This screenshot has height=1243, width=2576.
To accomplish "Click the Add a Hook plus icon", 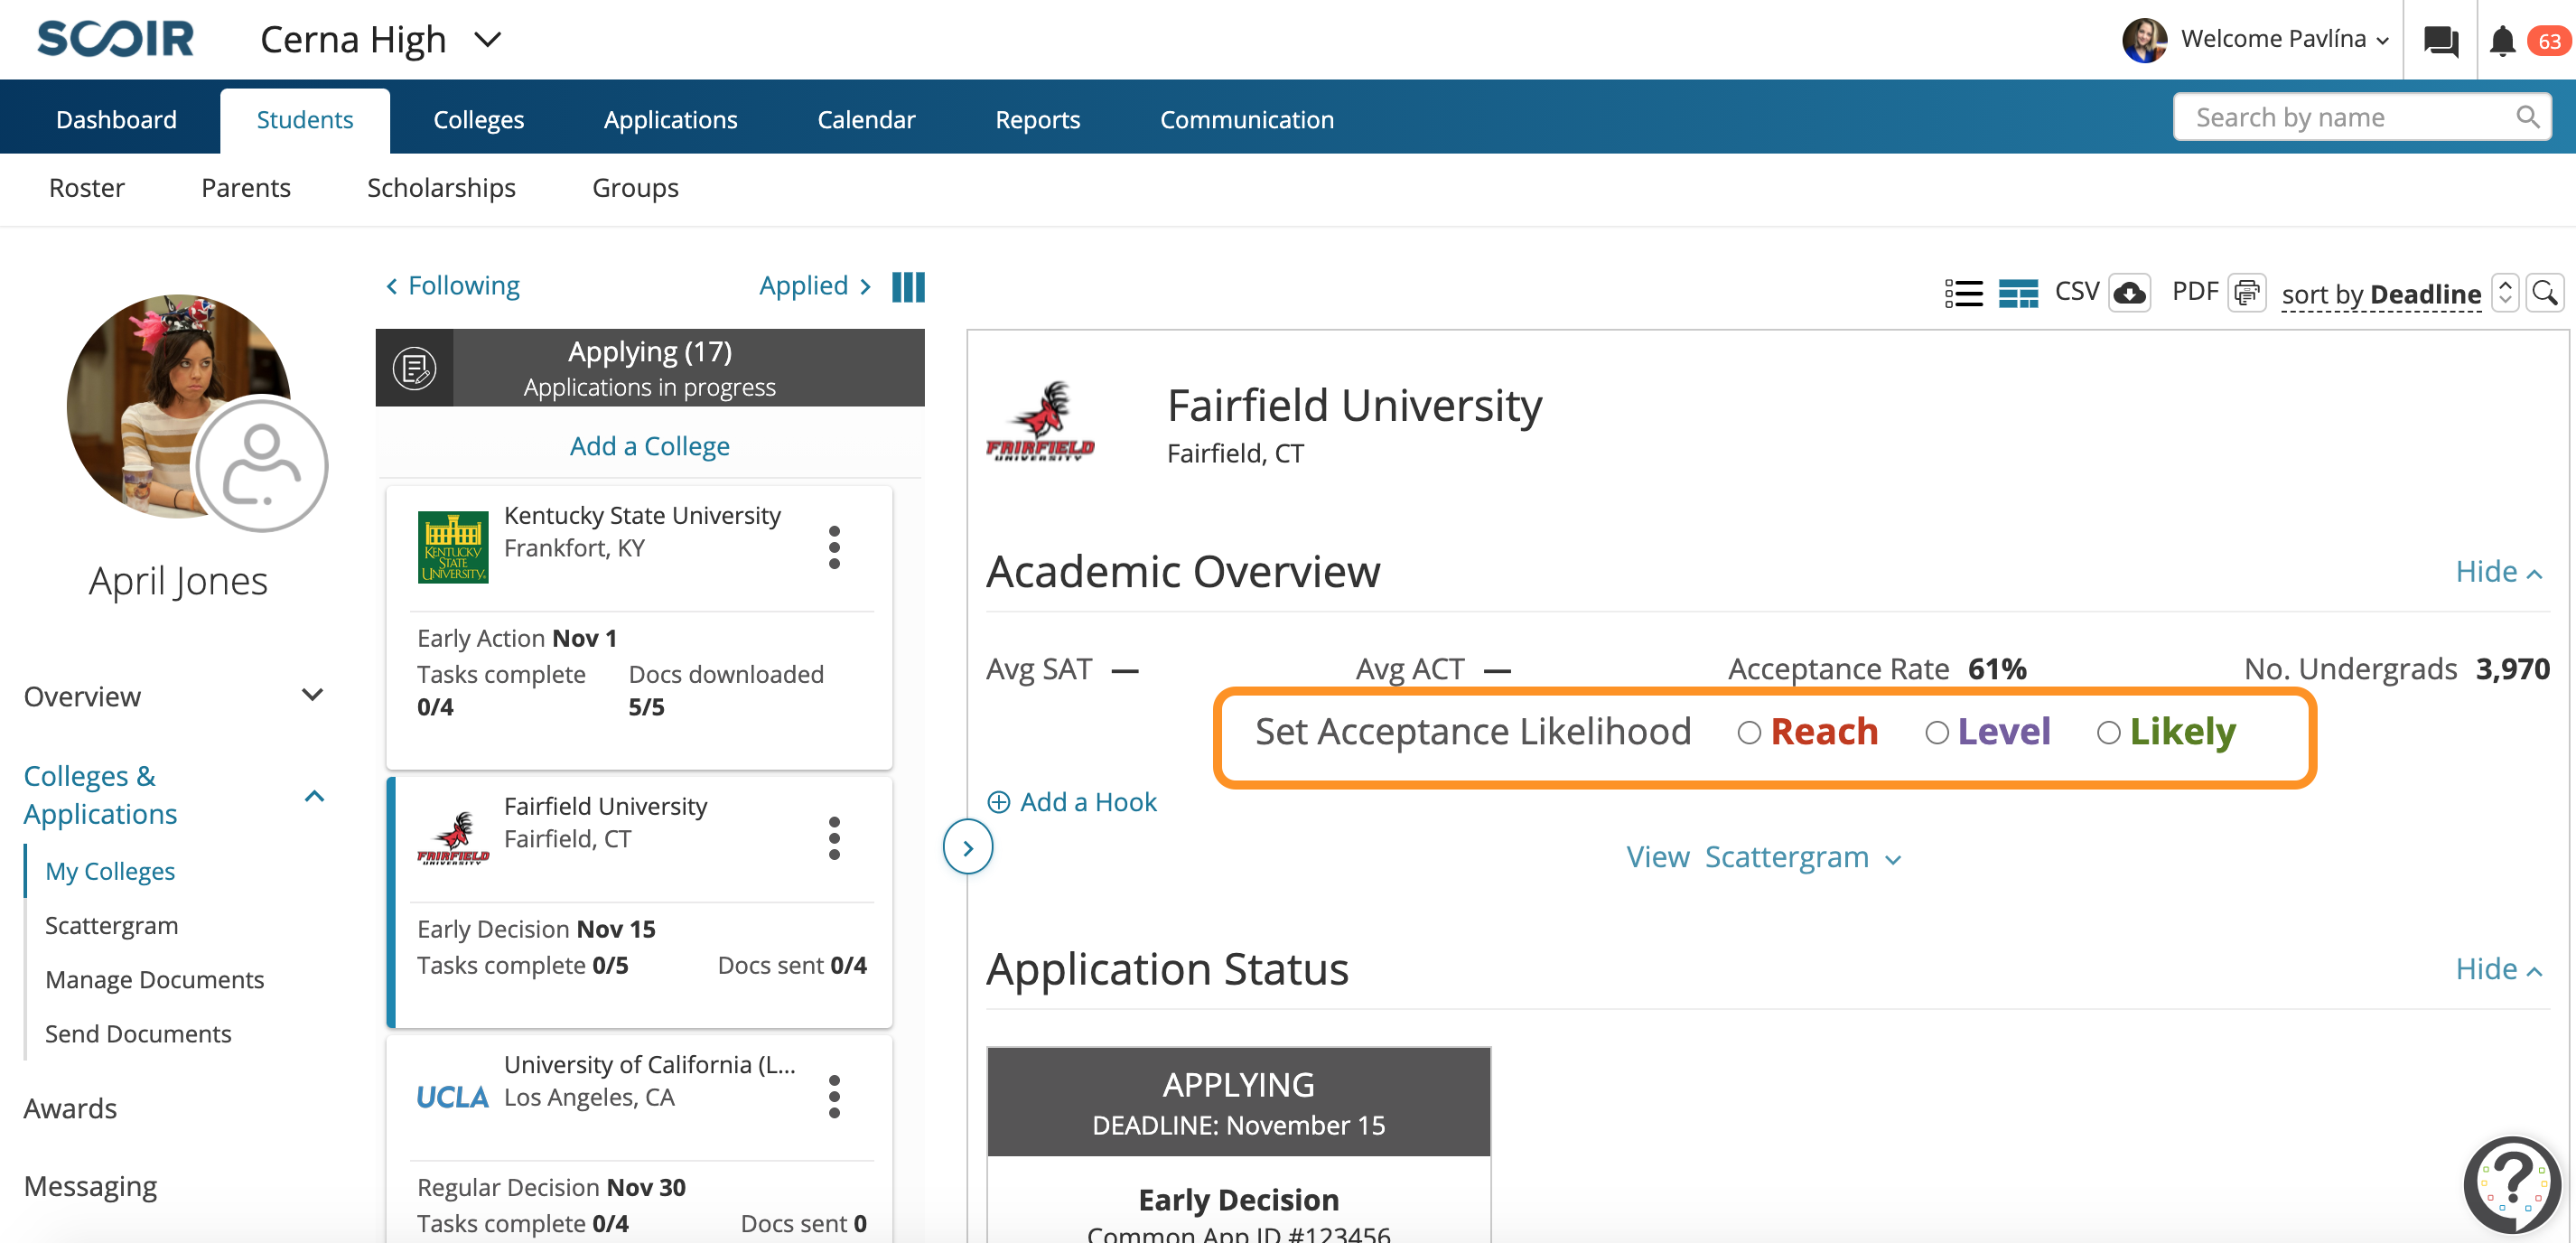I will [998, 802].
